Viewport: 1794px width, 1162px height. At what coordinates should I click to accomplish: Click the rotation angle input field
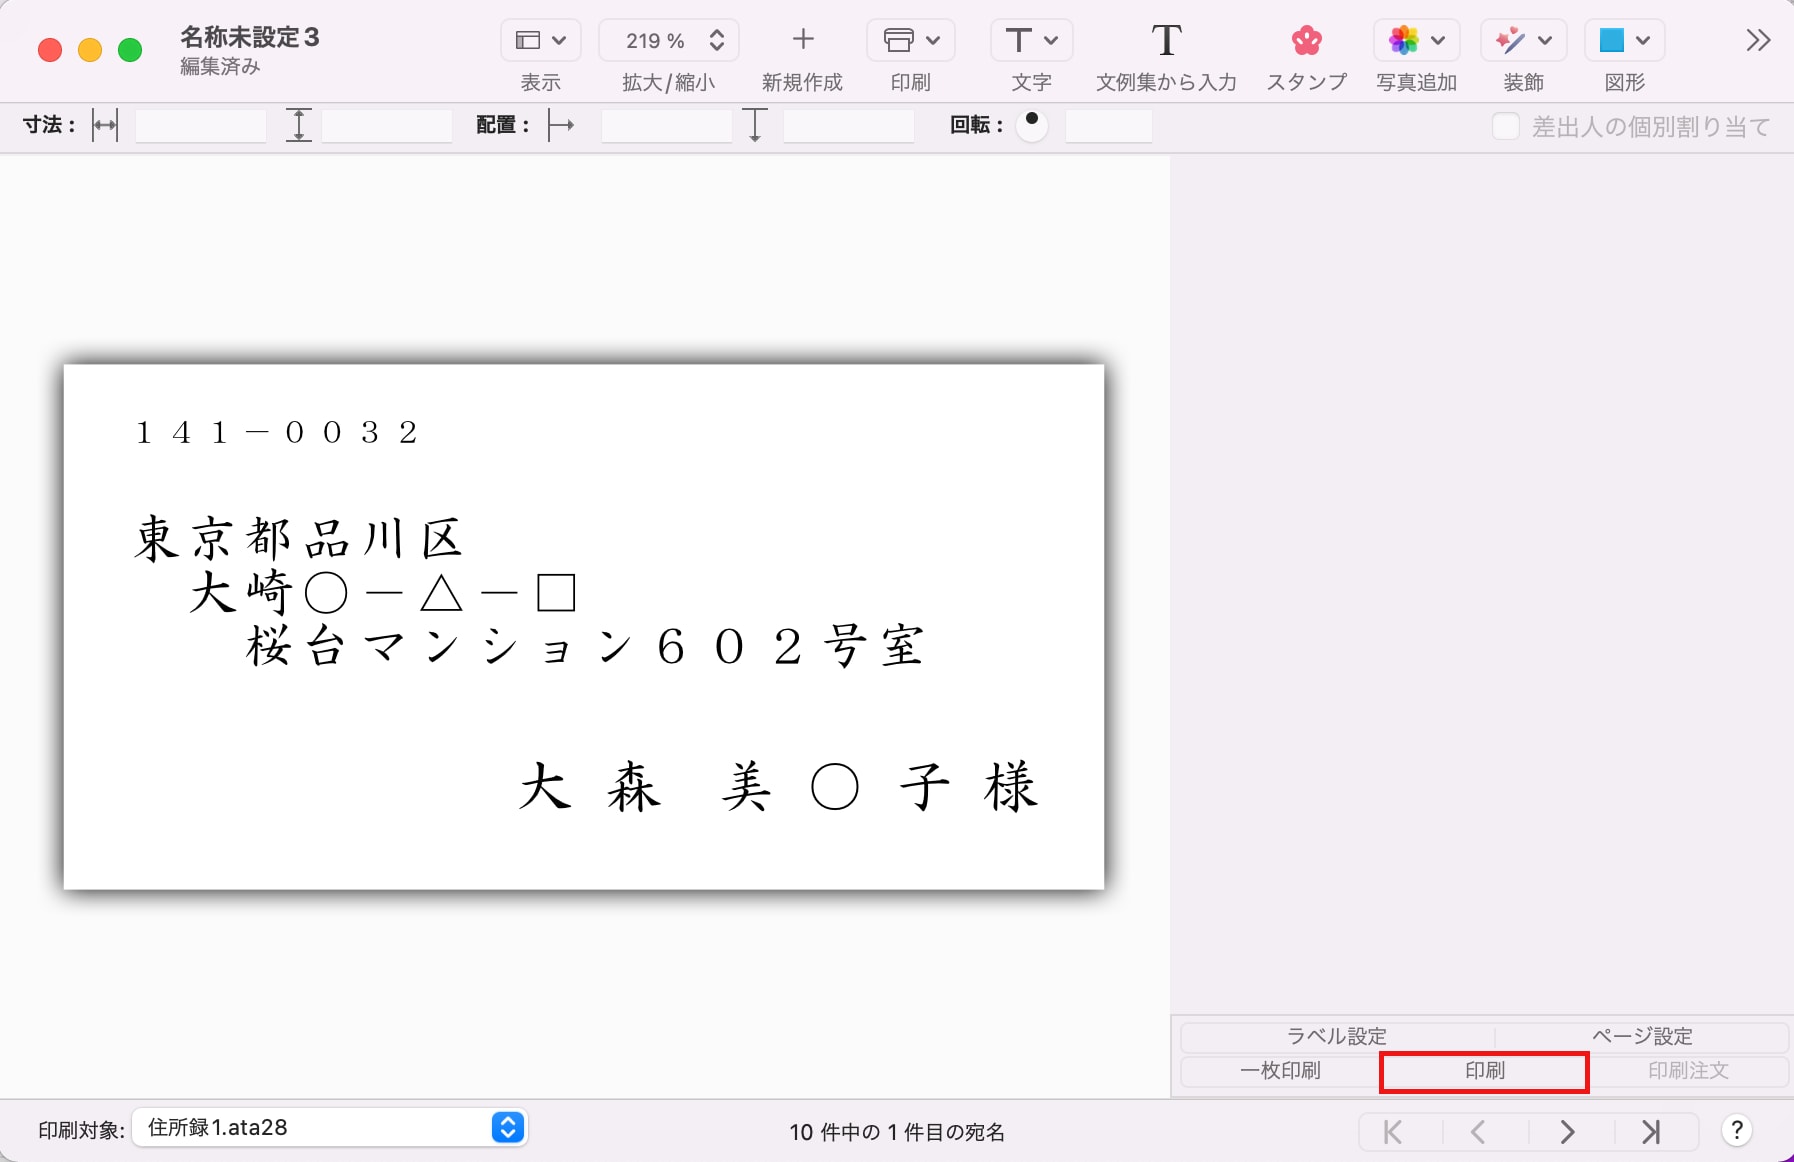(1109, 126)
